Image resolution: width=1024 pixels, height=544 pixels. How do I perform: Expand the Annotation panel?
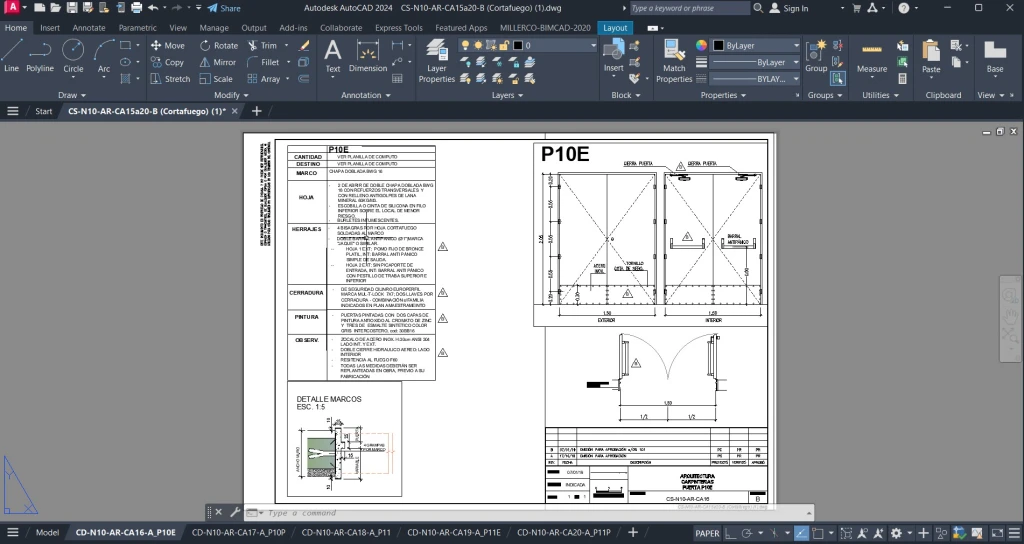coord(366,95)
